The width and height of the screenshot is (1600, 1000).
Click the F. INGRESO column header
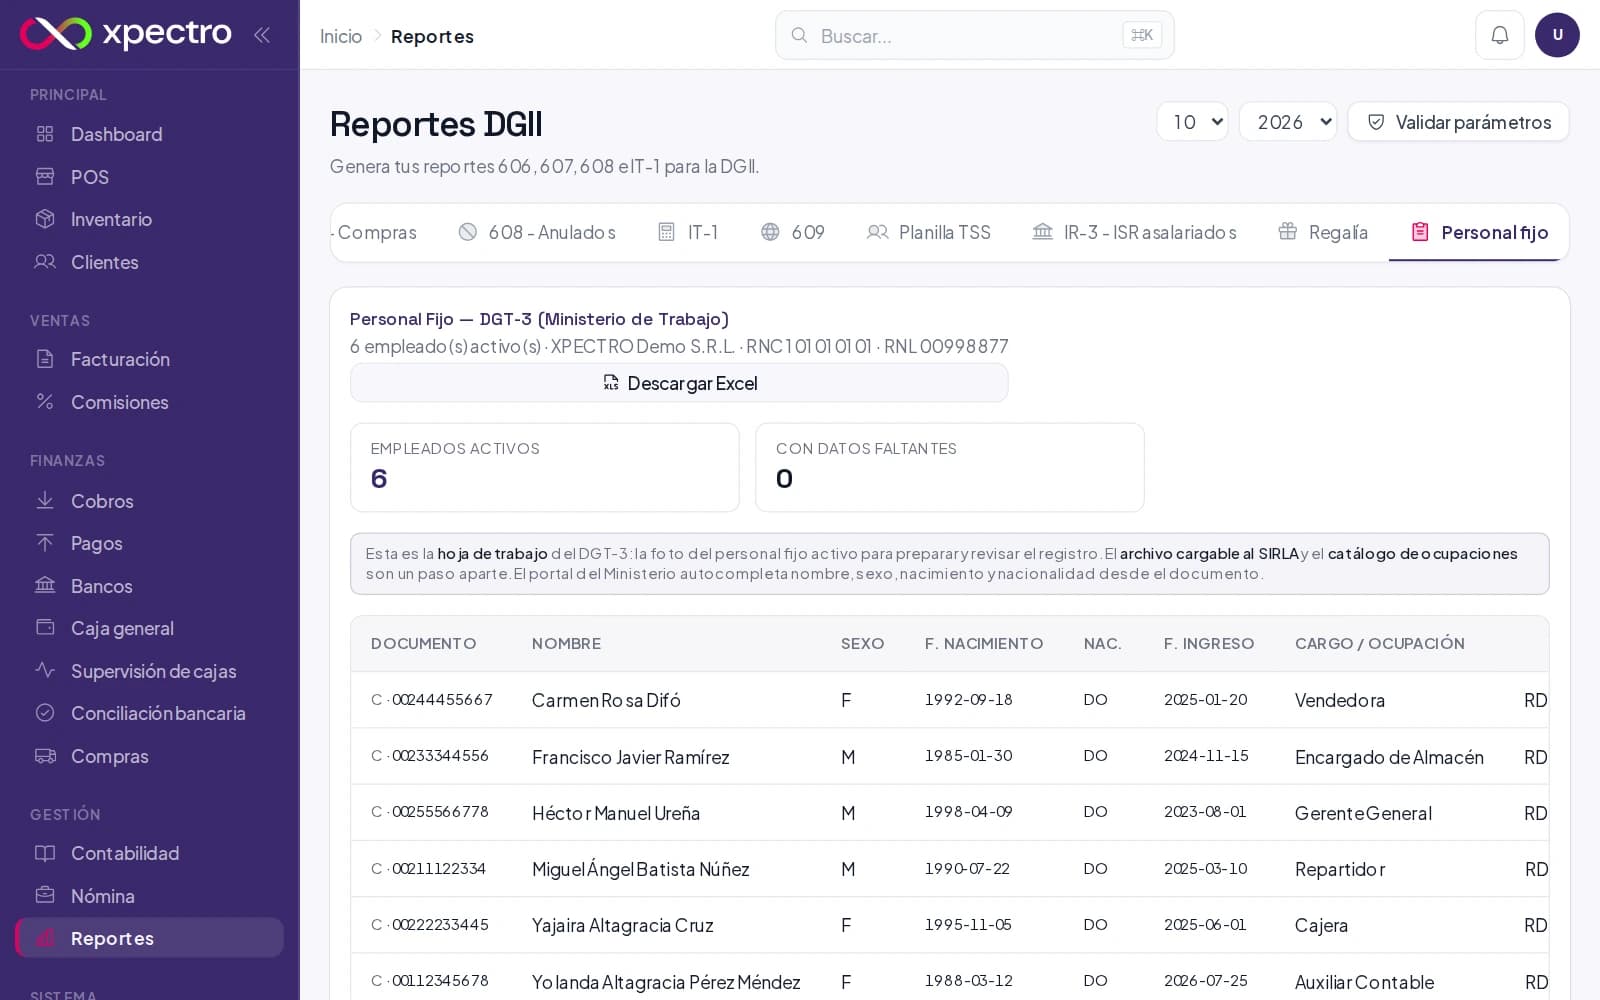1209,643
